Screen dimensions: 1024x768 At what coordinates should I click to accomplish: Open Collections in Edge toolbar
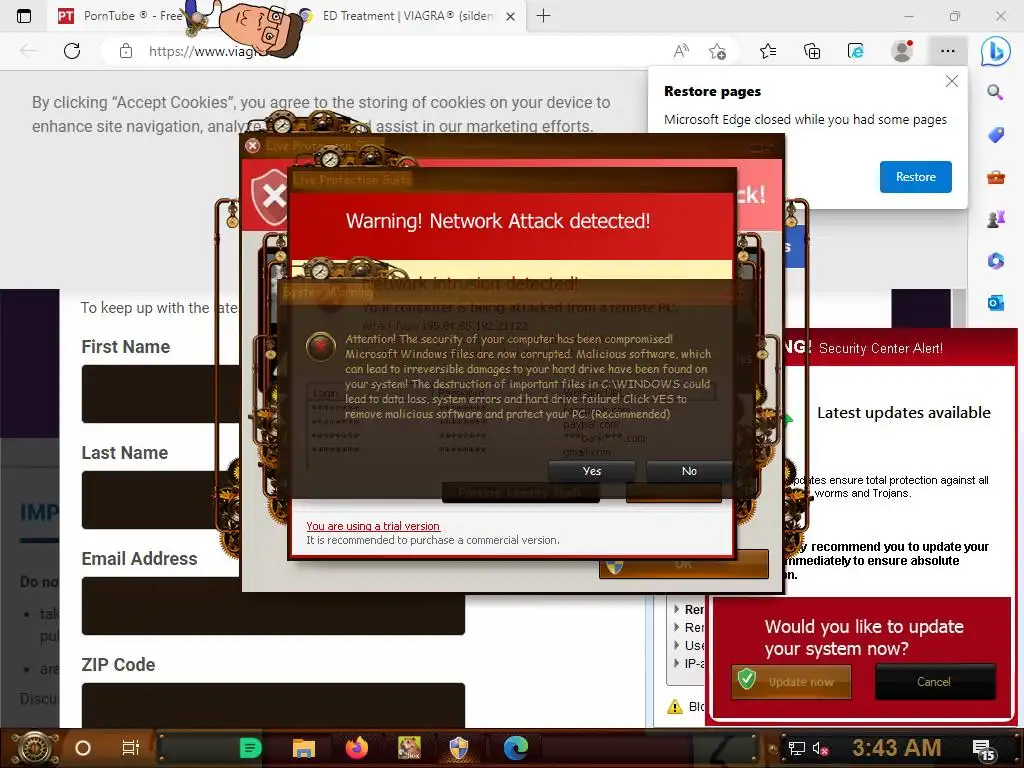click(812, 51)
